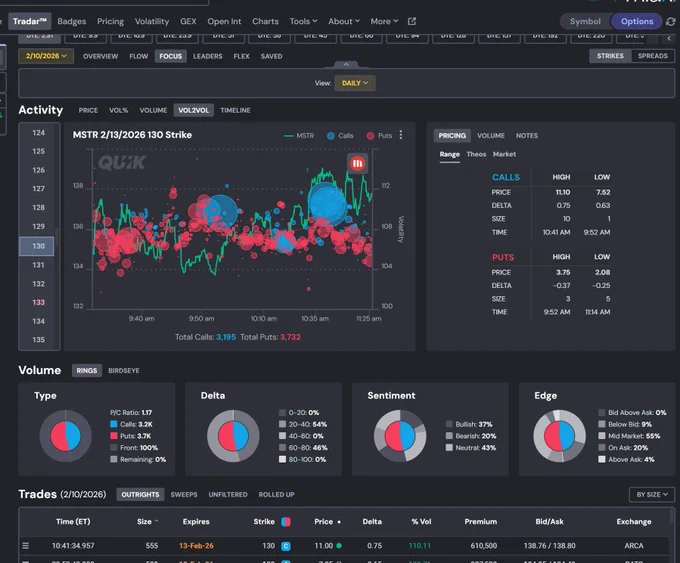Click the Calls color swatch in Type legend

(x=114, y=424)
